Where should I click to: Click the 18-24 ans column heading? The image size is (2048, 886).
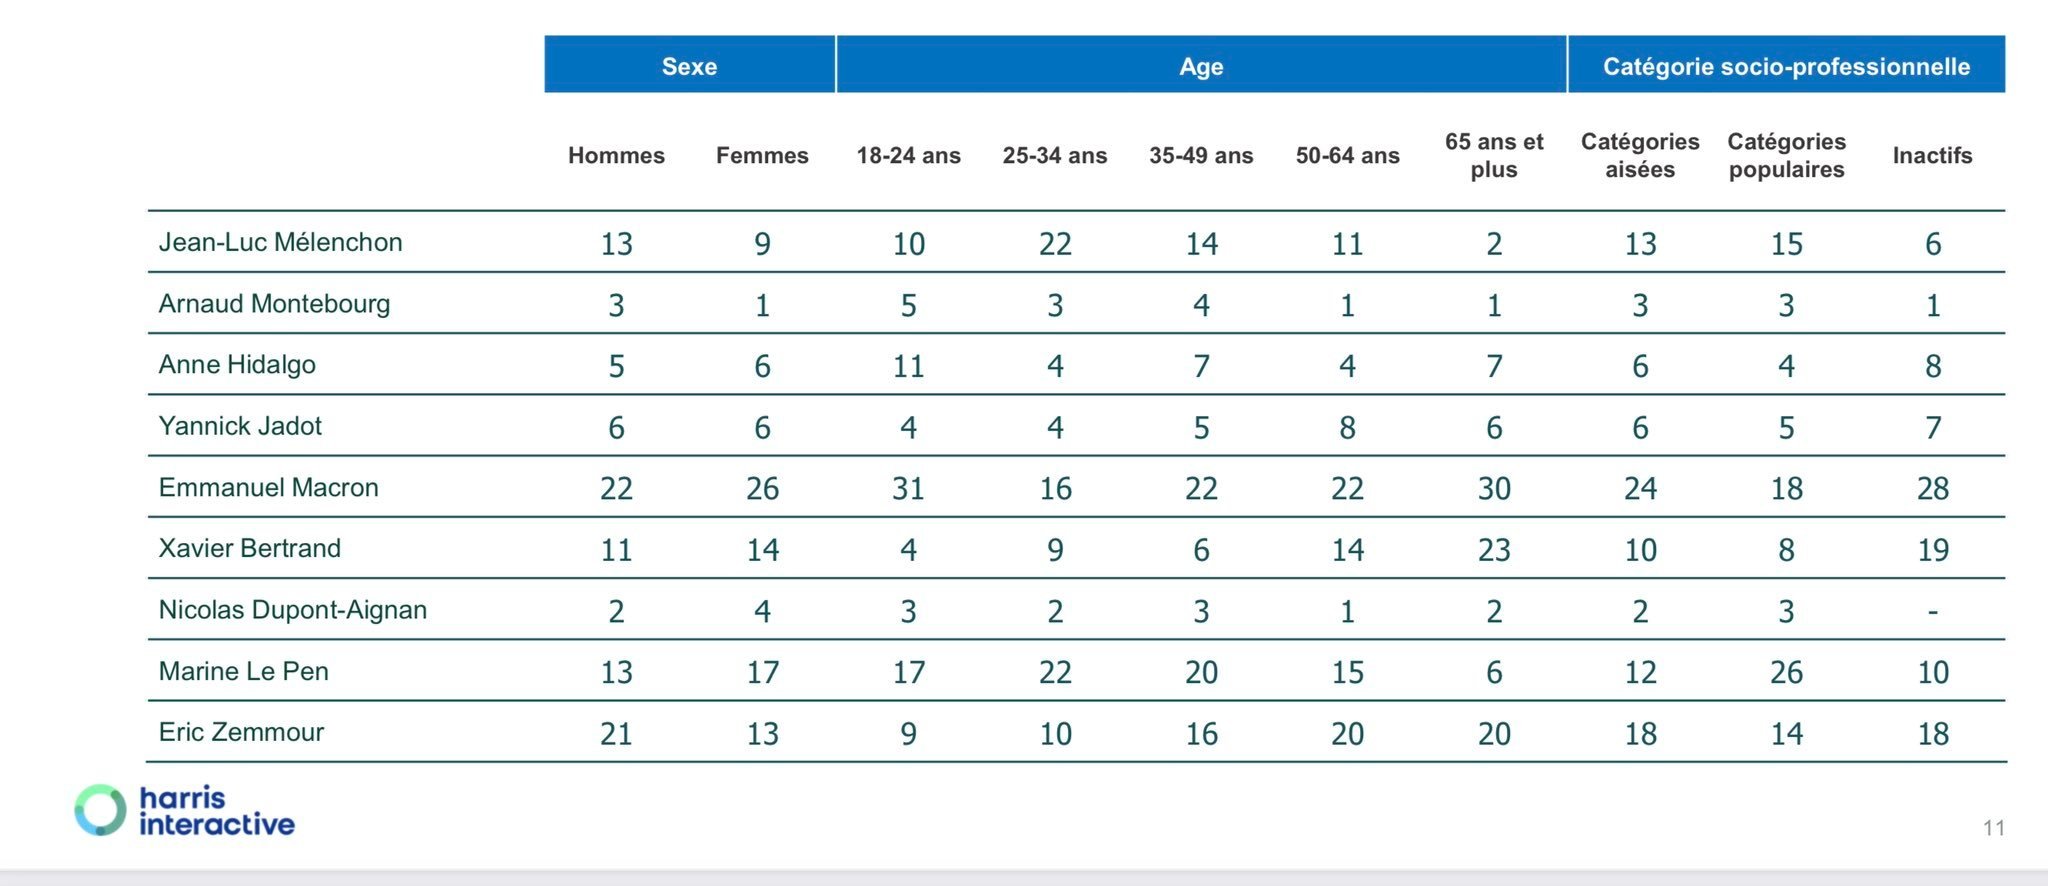(x=908, y=155)
